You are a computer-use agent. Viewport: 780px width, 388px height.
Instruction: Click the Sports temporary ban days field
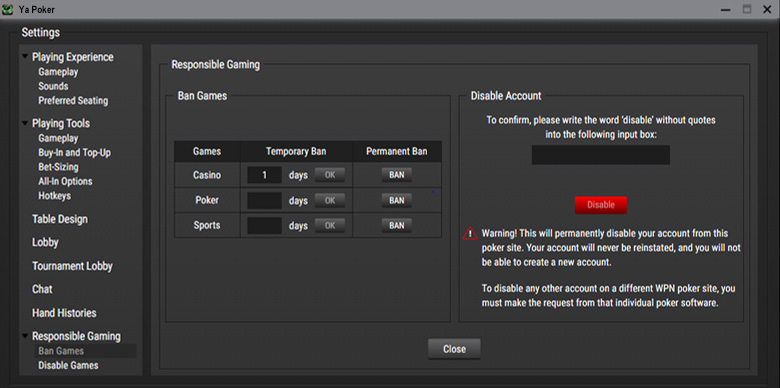coord(265,226)
